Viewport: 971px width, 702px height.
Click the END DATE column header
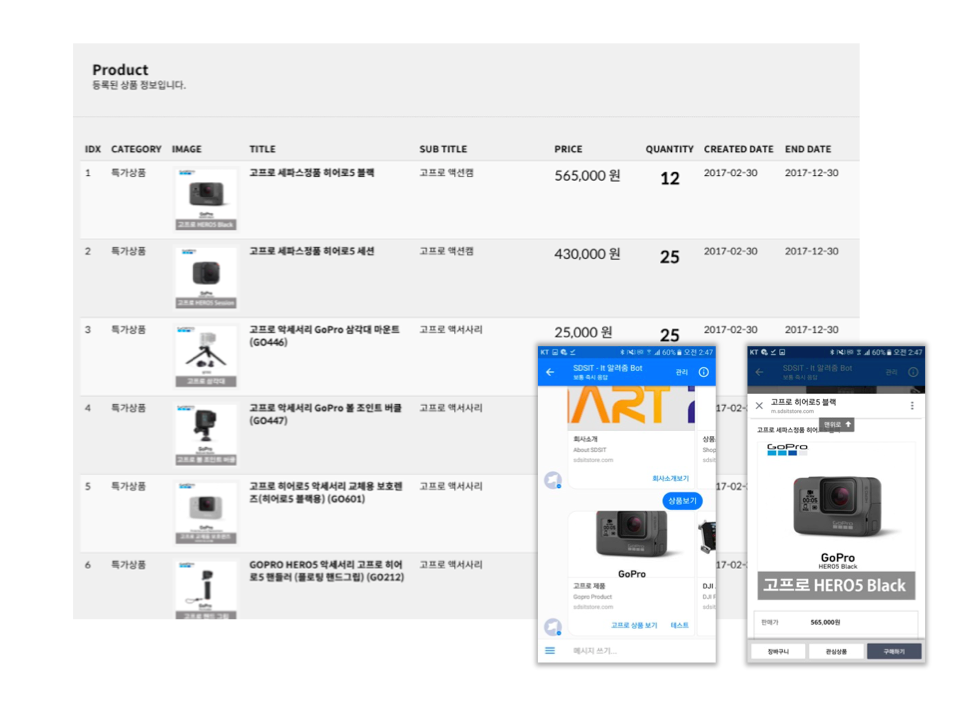808,149
